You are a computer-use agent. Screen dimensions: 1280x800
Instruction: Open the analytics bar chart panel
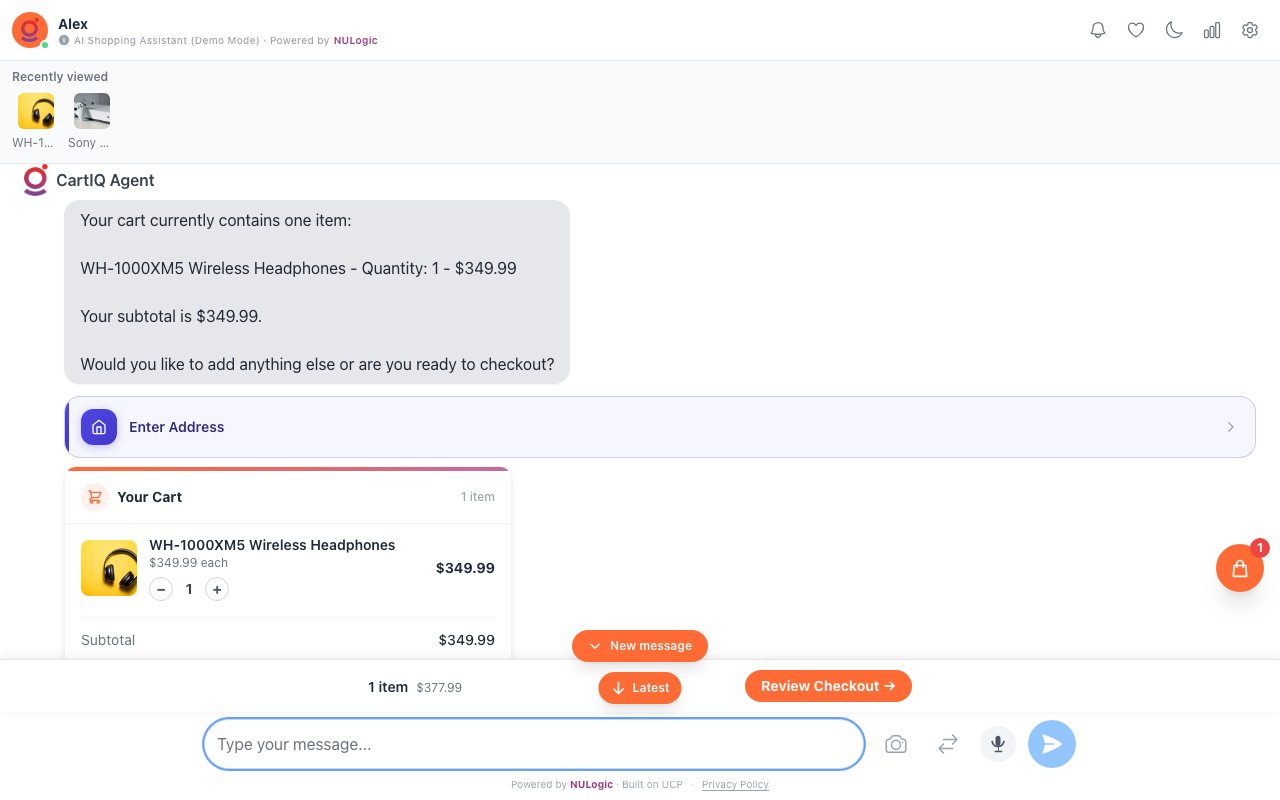(x=1212, y=30)
